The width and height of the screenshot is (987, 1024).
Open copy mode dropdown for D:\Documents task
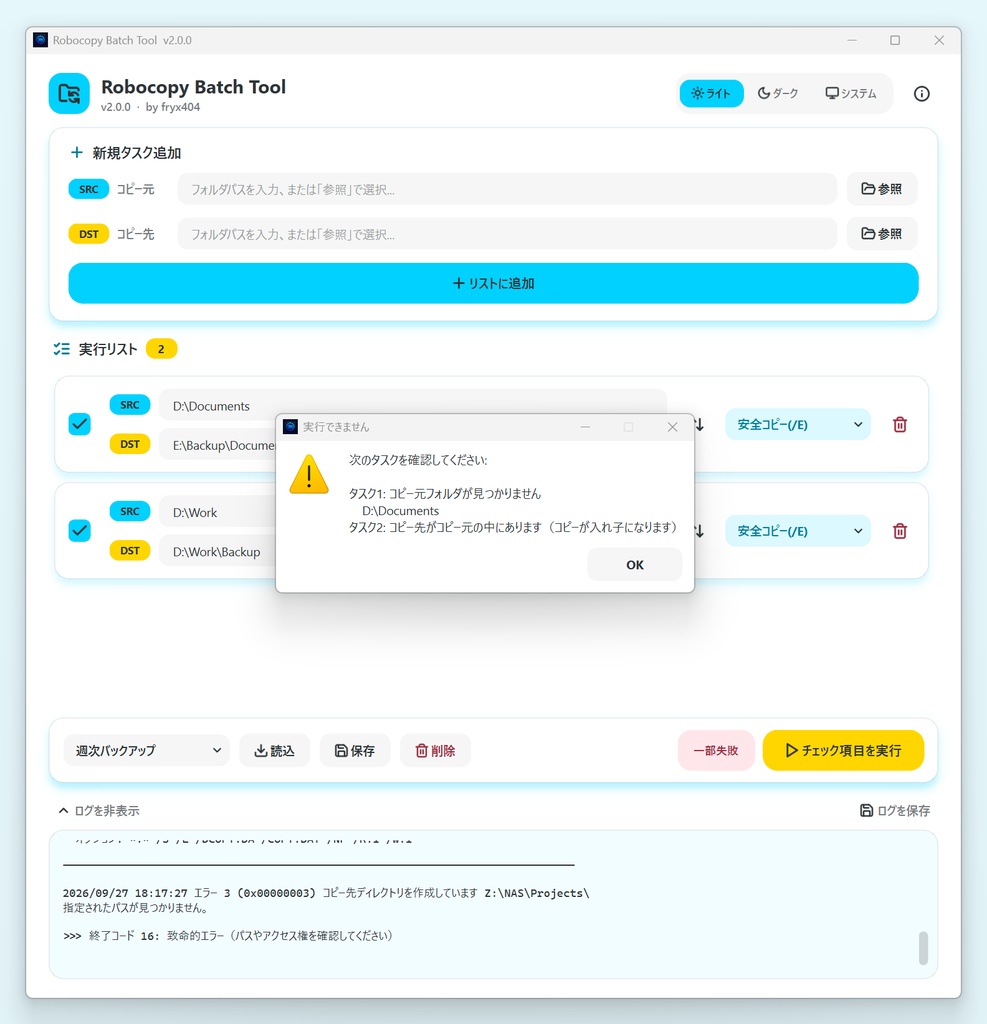(x=798, y=424)
